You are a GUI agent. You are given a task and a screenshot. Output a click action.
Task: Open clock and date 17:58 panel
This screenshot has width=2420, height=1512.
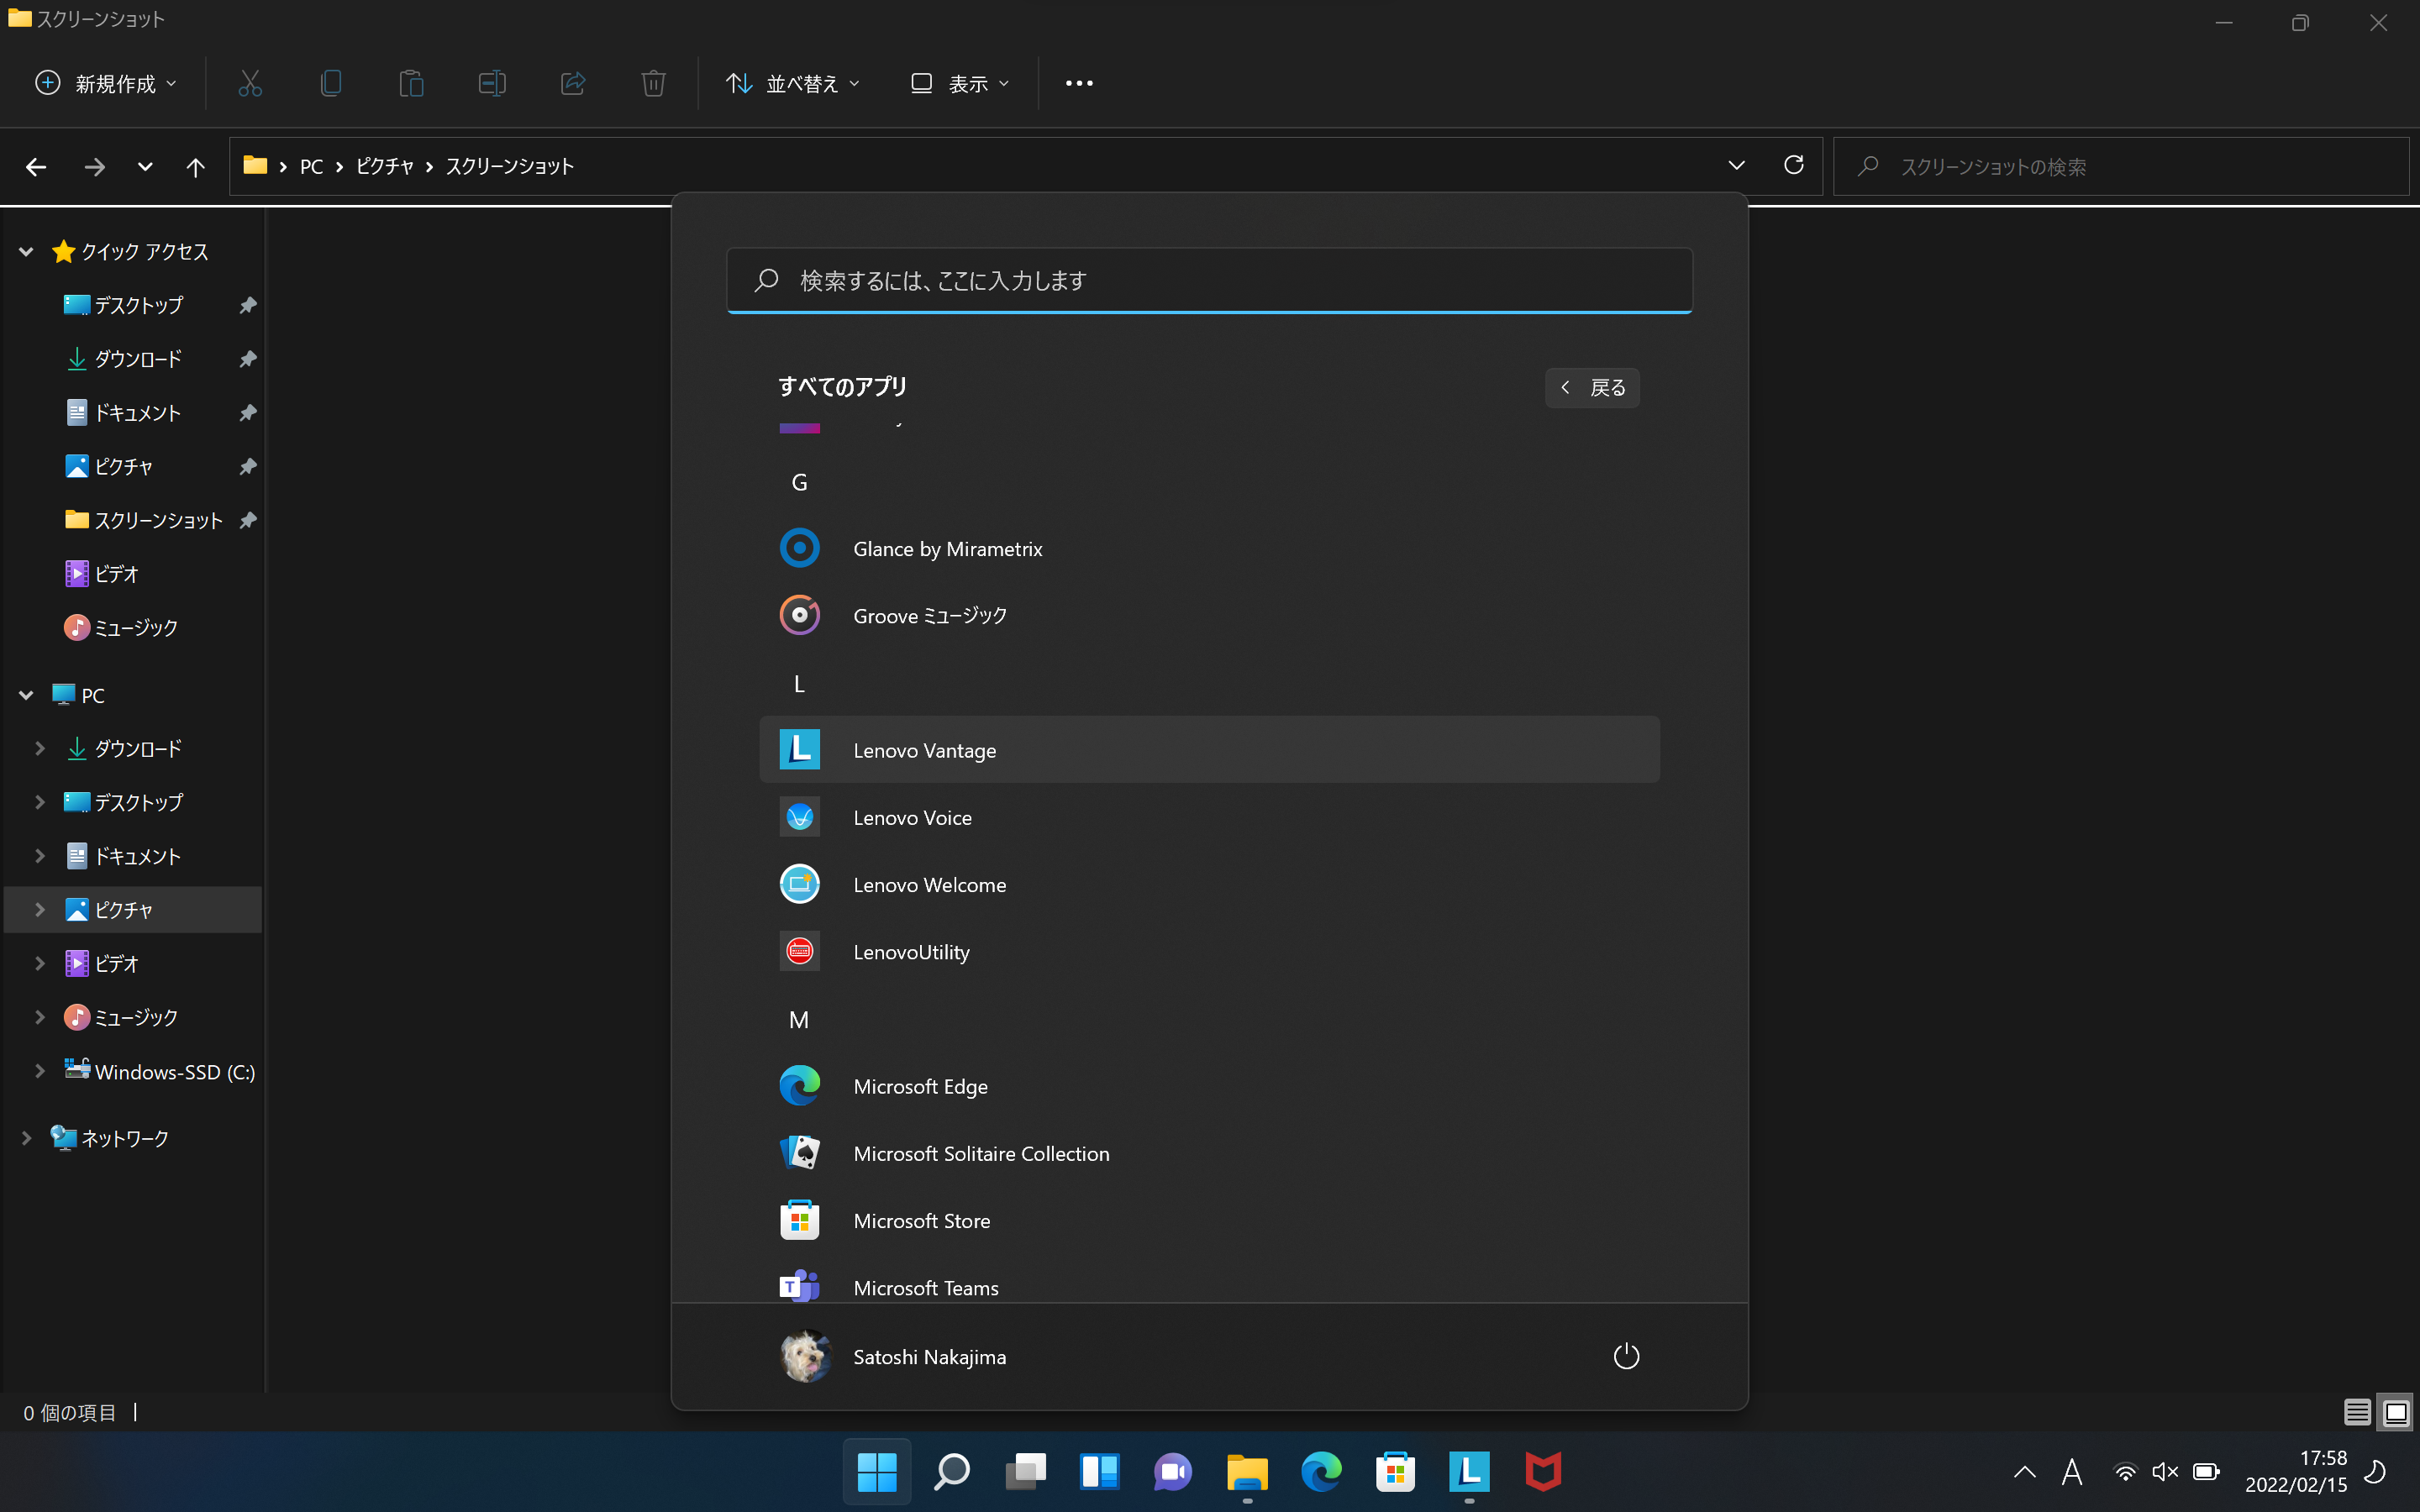click(x=2296, y=1471)
